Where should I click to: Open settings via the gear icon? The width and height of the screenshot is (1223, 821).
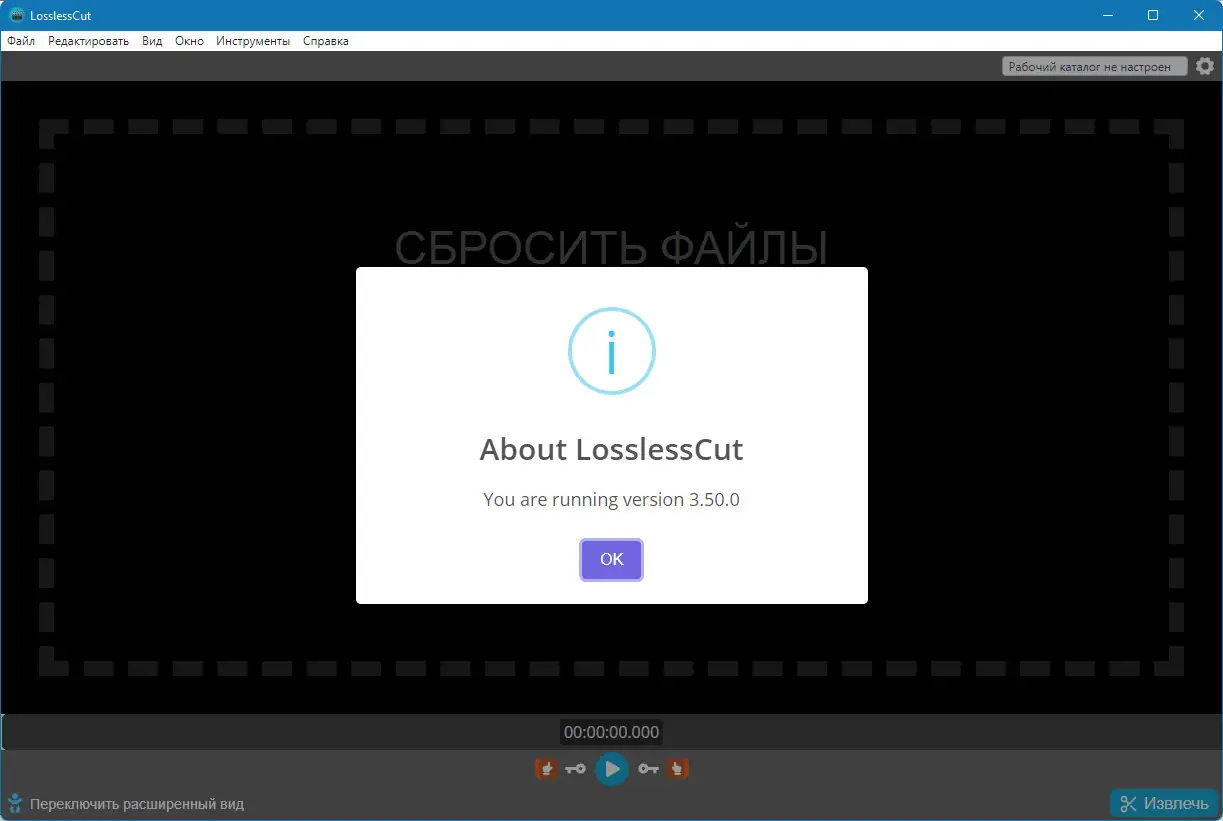pyautogui.click(x=1205, y=66)
